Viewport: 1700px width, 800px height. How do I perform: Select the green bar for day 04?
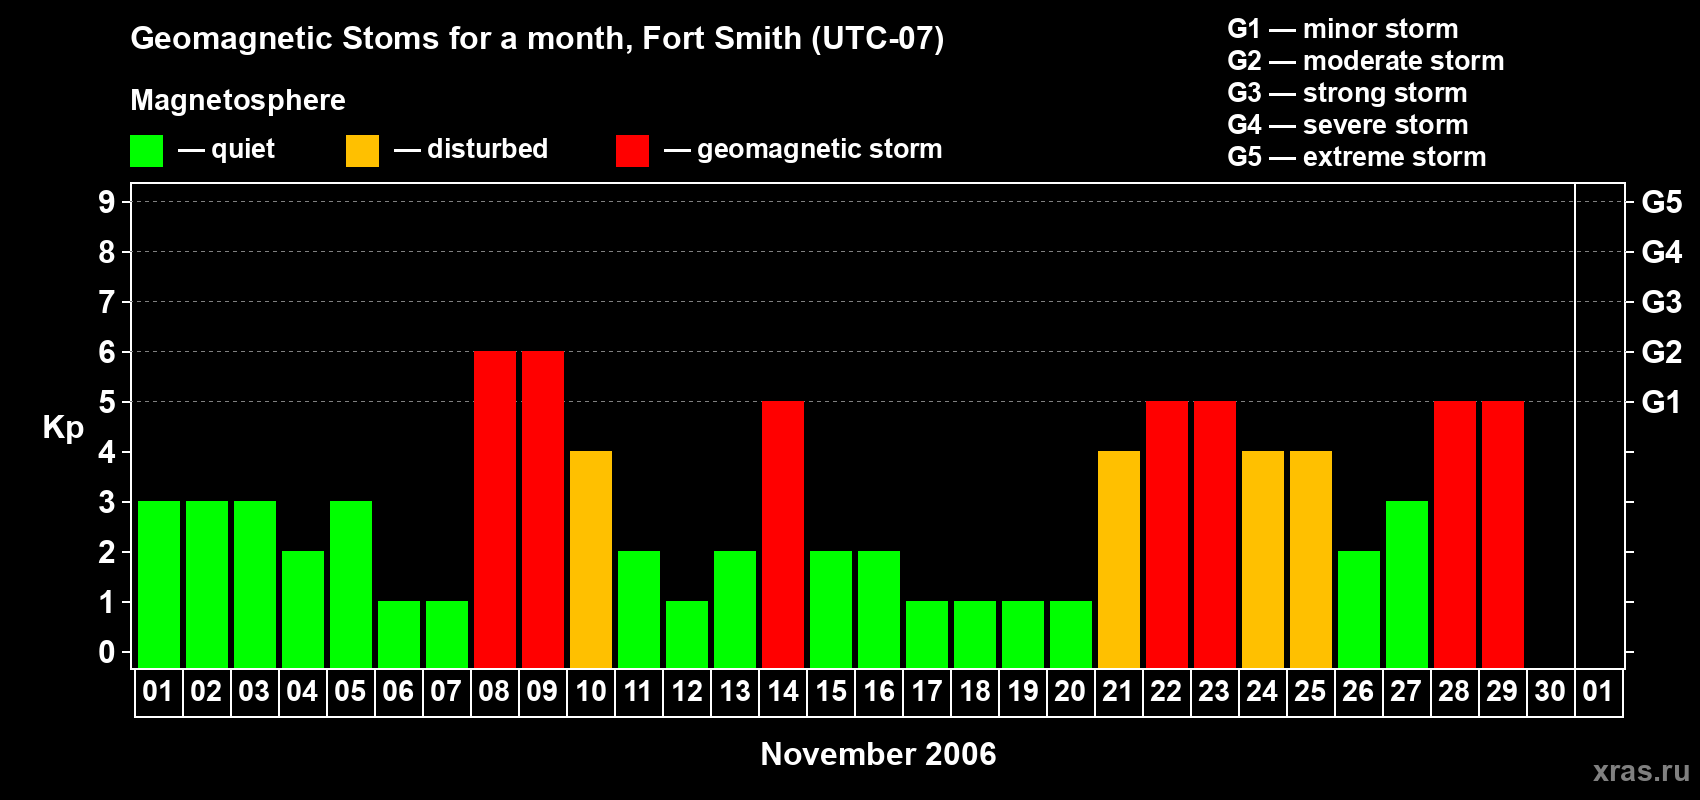pos(303,609)
